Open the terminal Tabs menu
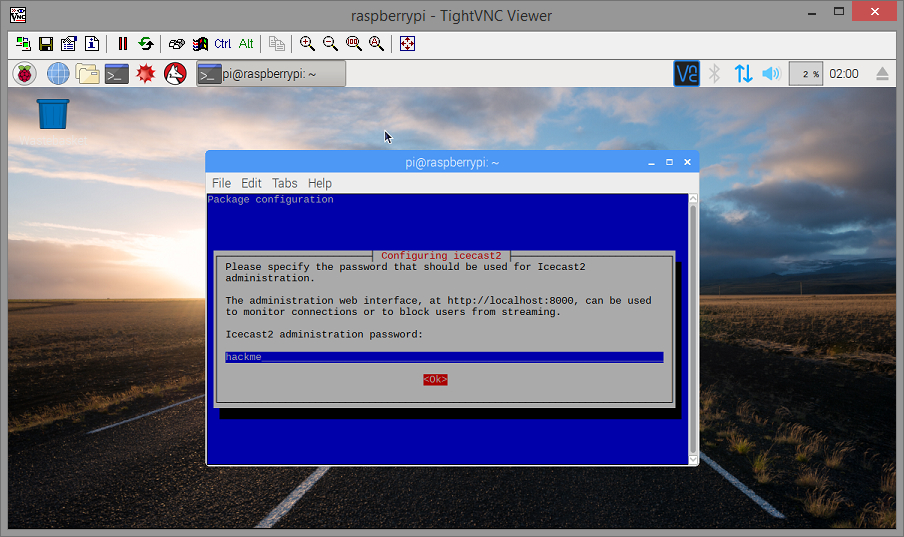This screenshot has width=904, height=537. coord(285,183)
